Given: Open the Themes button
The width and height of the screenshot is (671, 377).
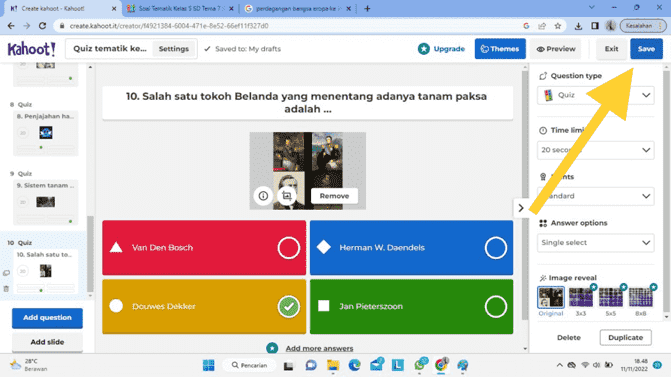Looking at the screenshot, I should (x=500, y=49).
